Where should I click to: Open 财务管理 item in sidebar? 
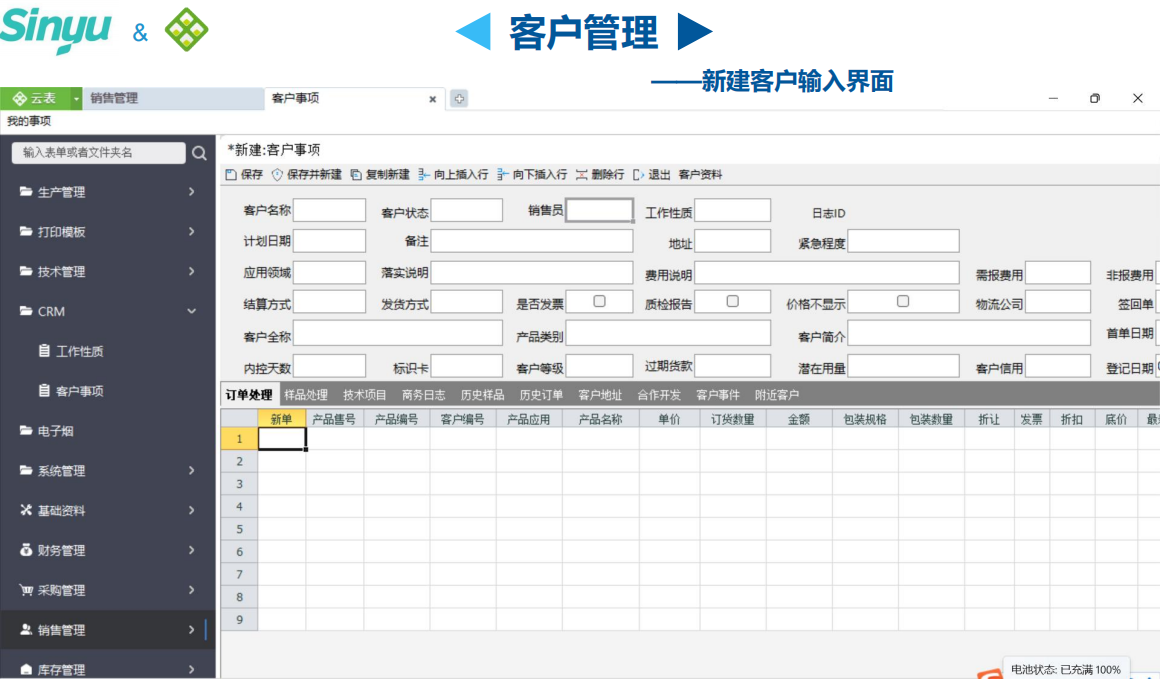point(52,551)
